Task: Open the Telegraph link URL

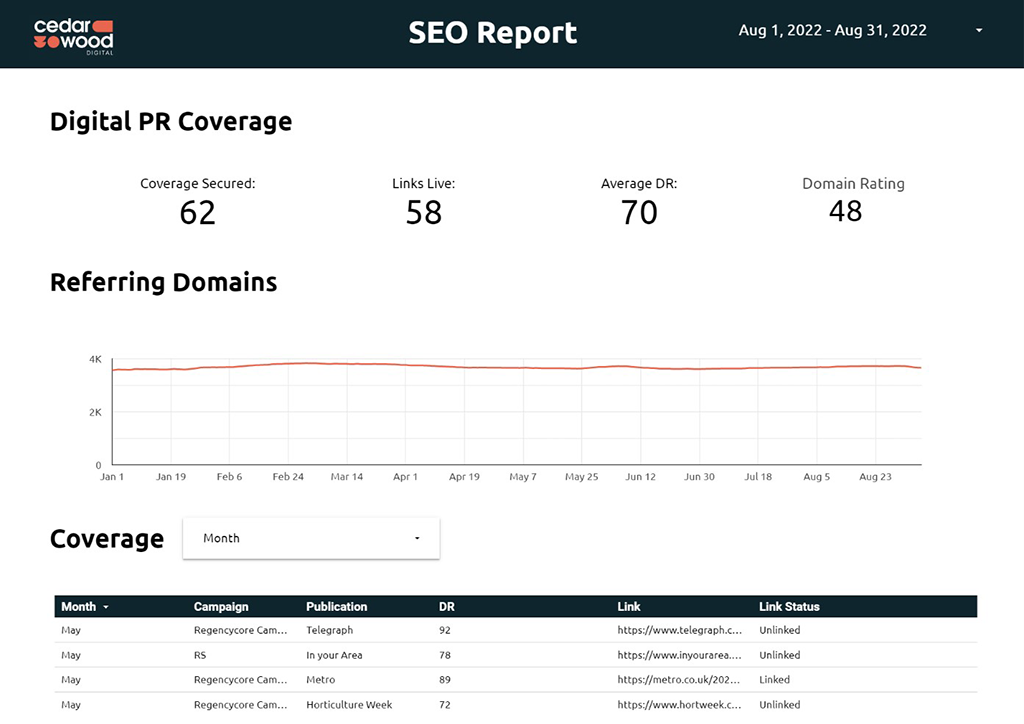Action: coord(680,631)
